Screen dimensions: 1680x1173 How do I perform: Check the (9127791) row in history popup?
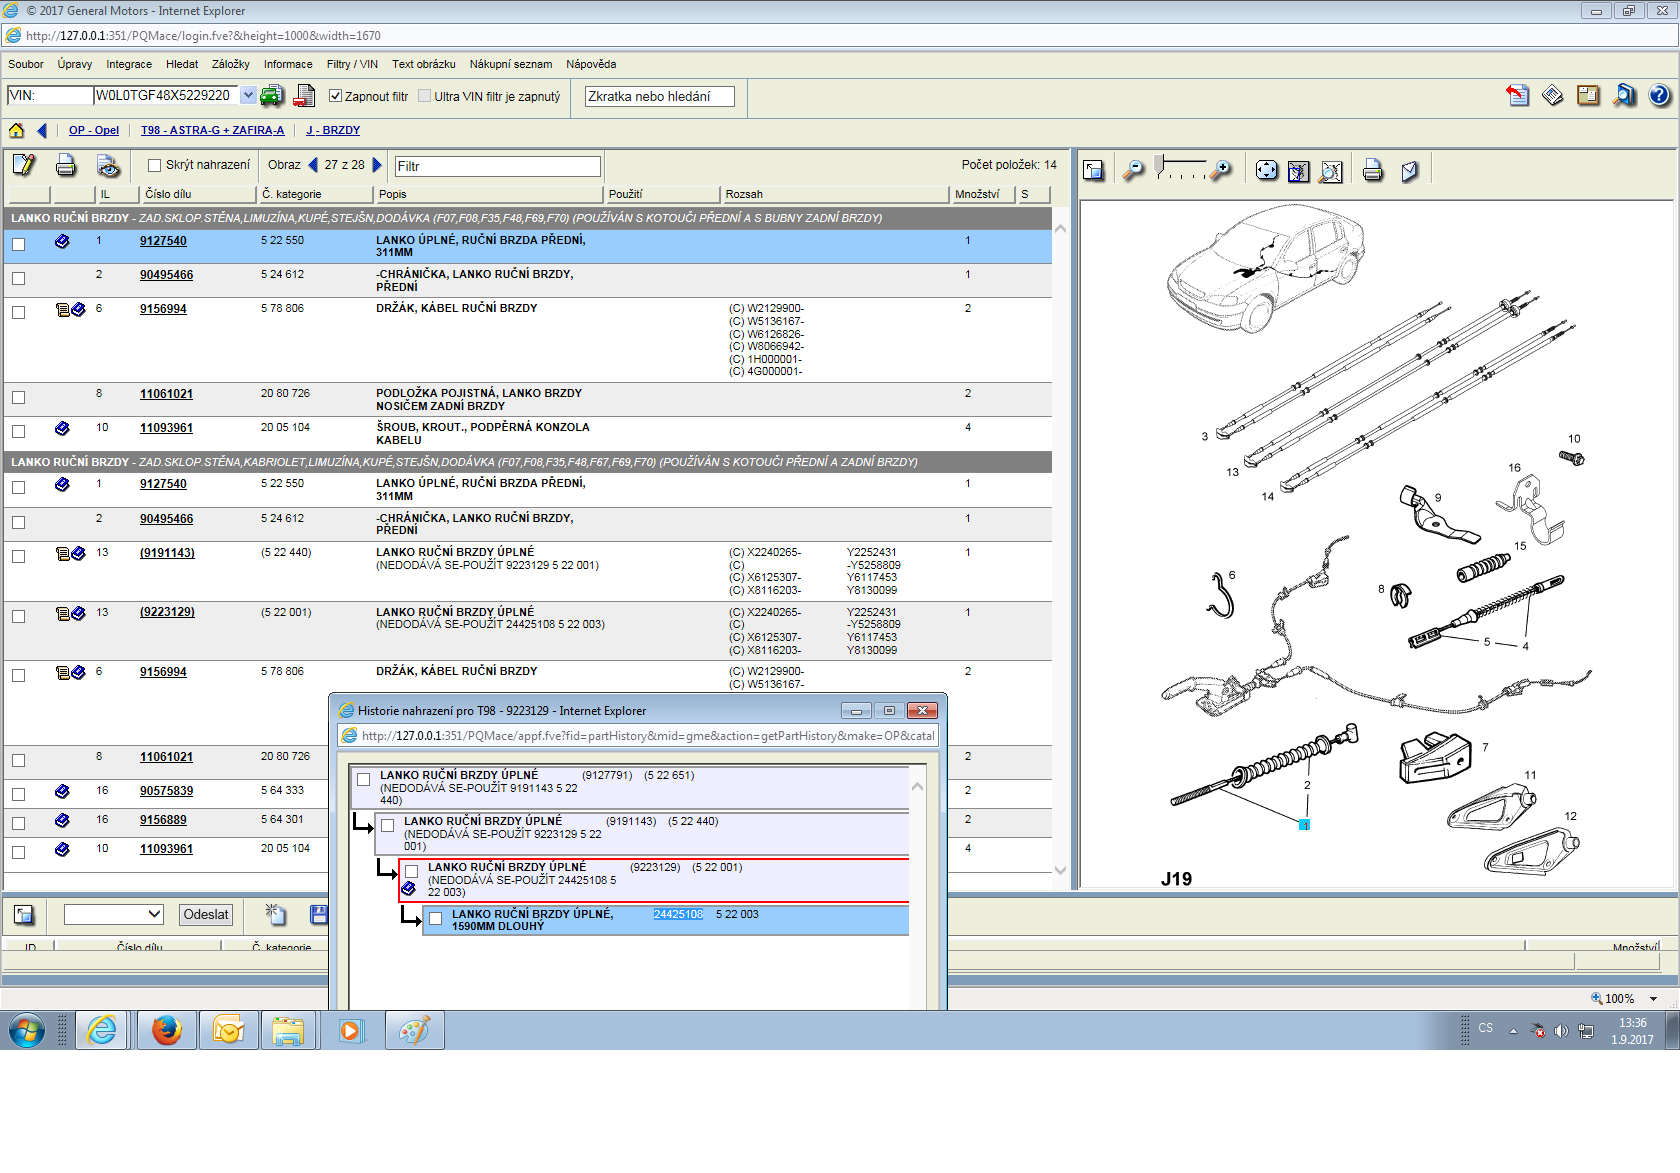[x=363, y=779]
